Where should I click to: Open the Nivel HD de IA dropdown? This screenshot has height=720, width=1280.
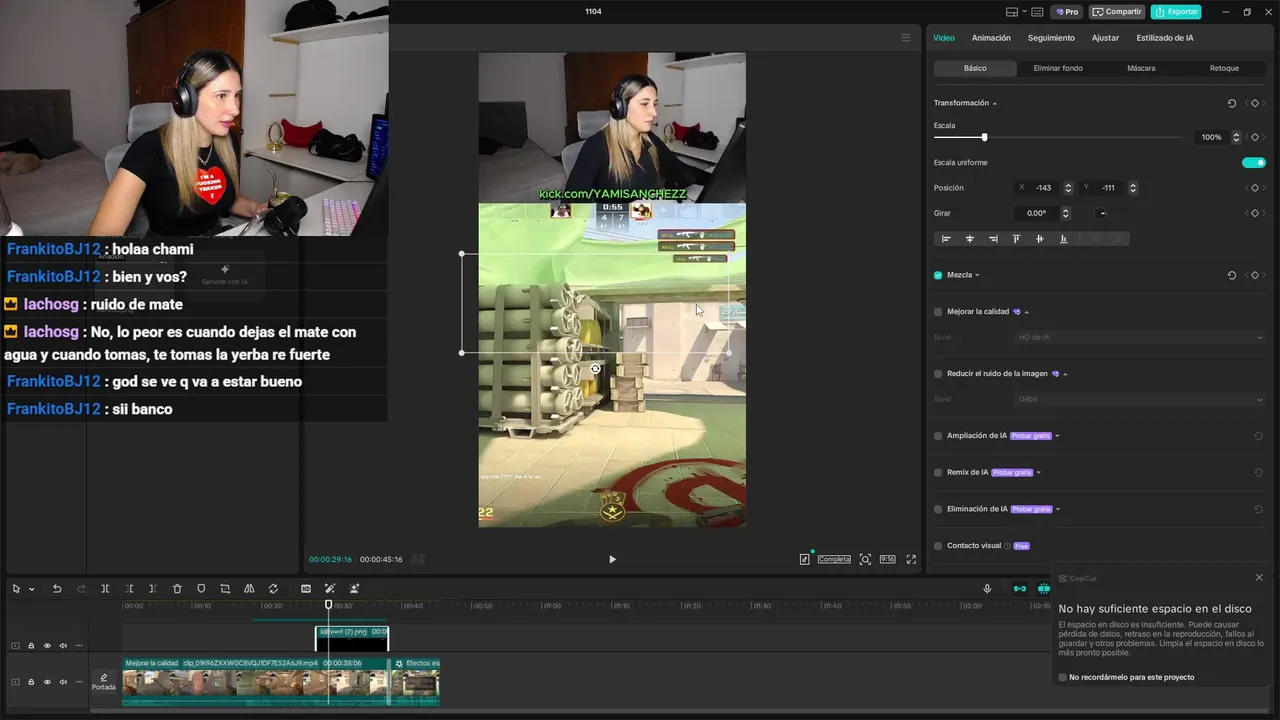pyautogui.click(x=1140, y=337)
